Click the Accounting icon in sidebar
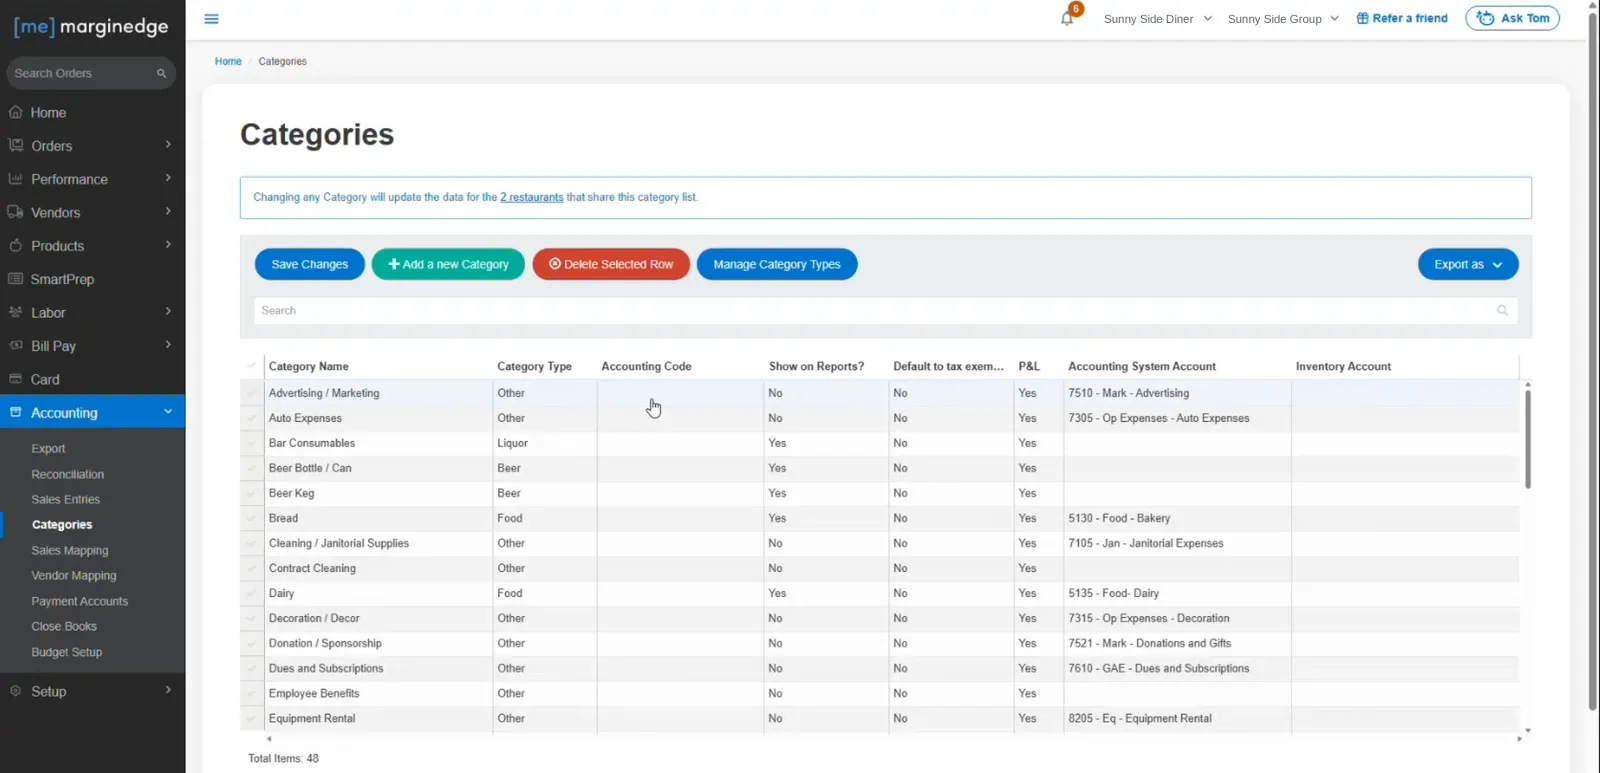The width and height of the screenshot is (1600, 773). (x=15, y=412)
